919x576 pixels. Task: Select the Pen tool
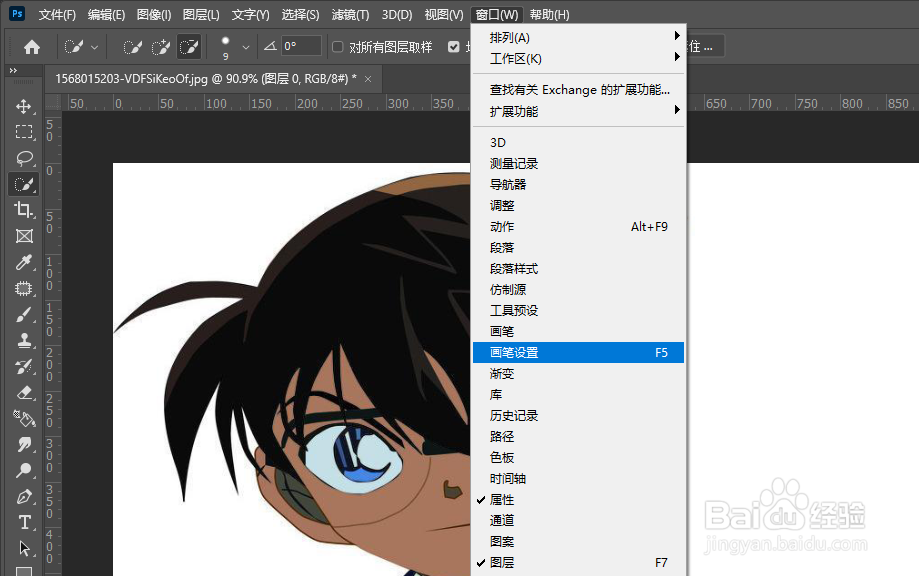click(24, 496)
